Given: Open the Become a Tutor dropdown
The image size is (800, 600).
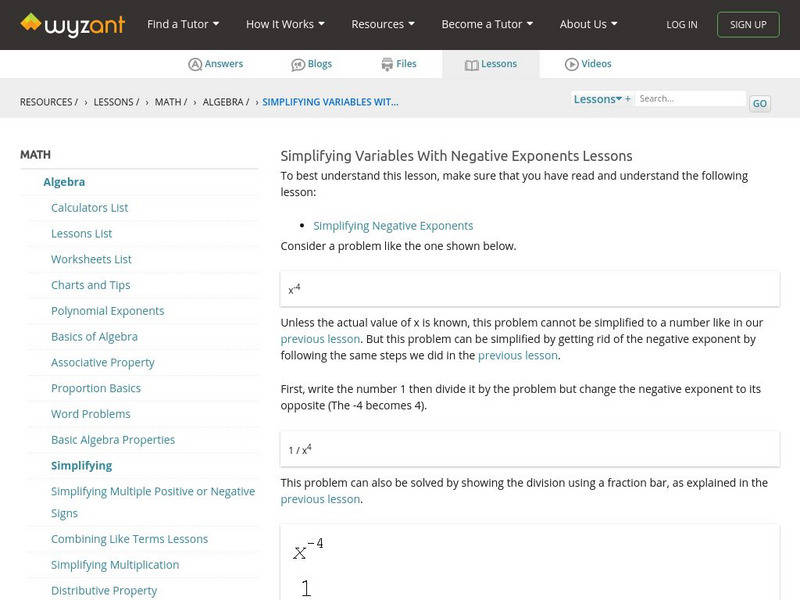Looking at the screenshot, I should [487, 24].
